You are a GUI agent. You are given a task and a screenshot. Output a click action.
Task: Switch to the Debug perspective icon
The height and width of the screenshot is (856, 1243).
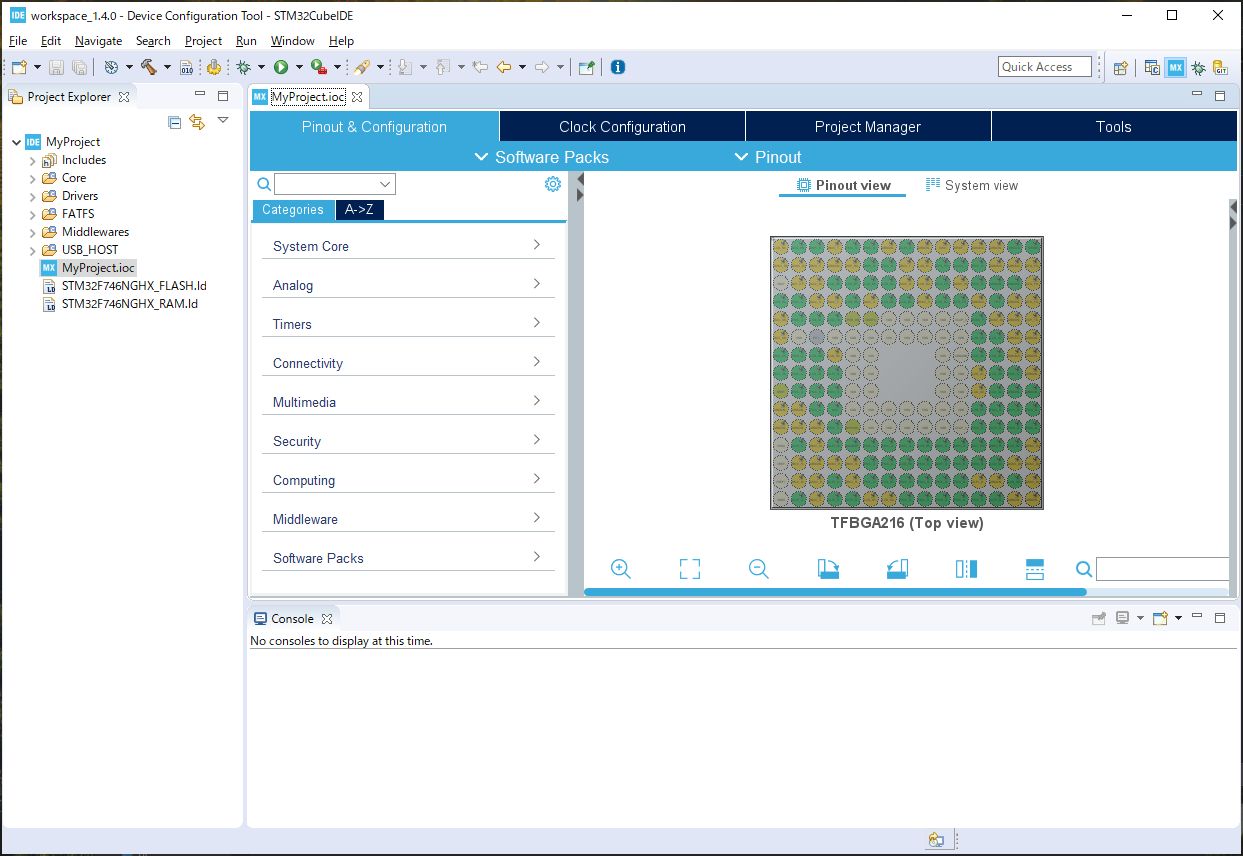(x=1198, y=67)
